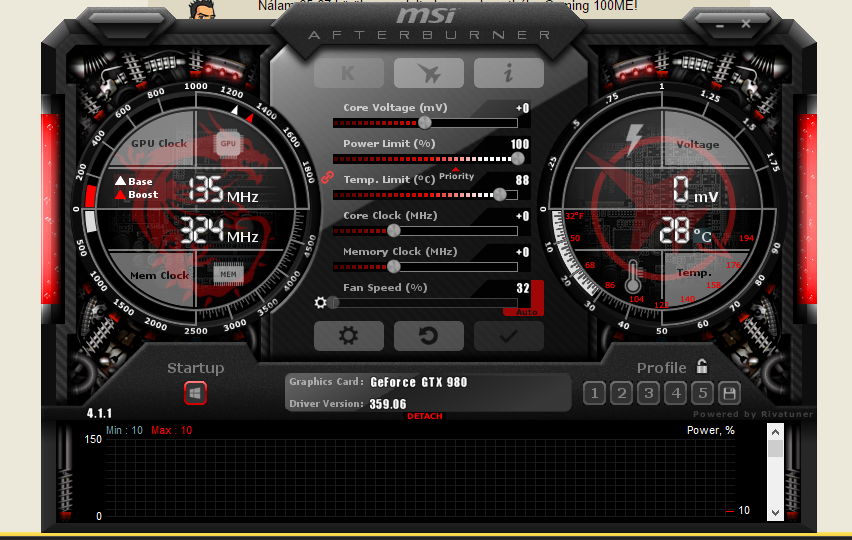
Task: Open the Kombustor K button
Action: coord(349,73)
